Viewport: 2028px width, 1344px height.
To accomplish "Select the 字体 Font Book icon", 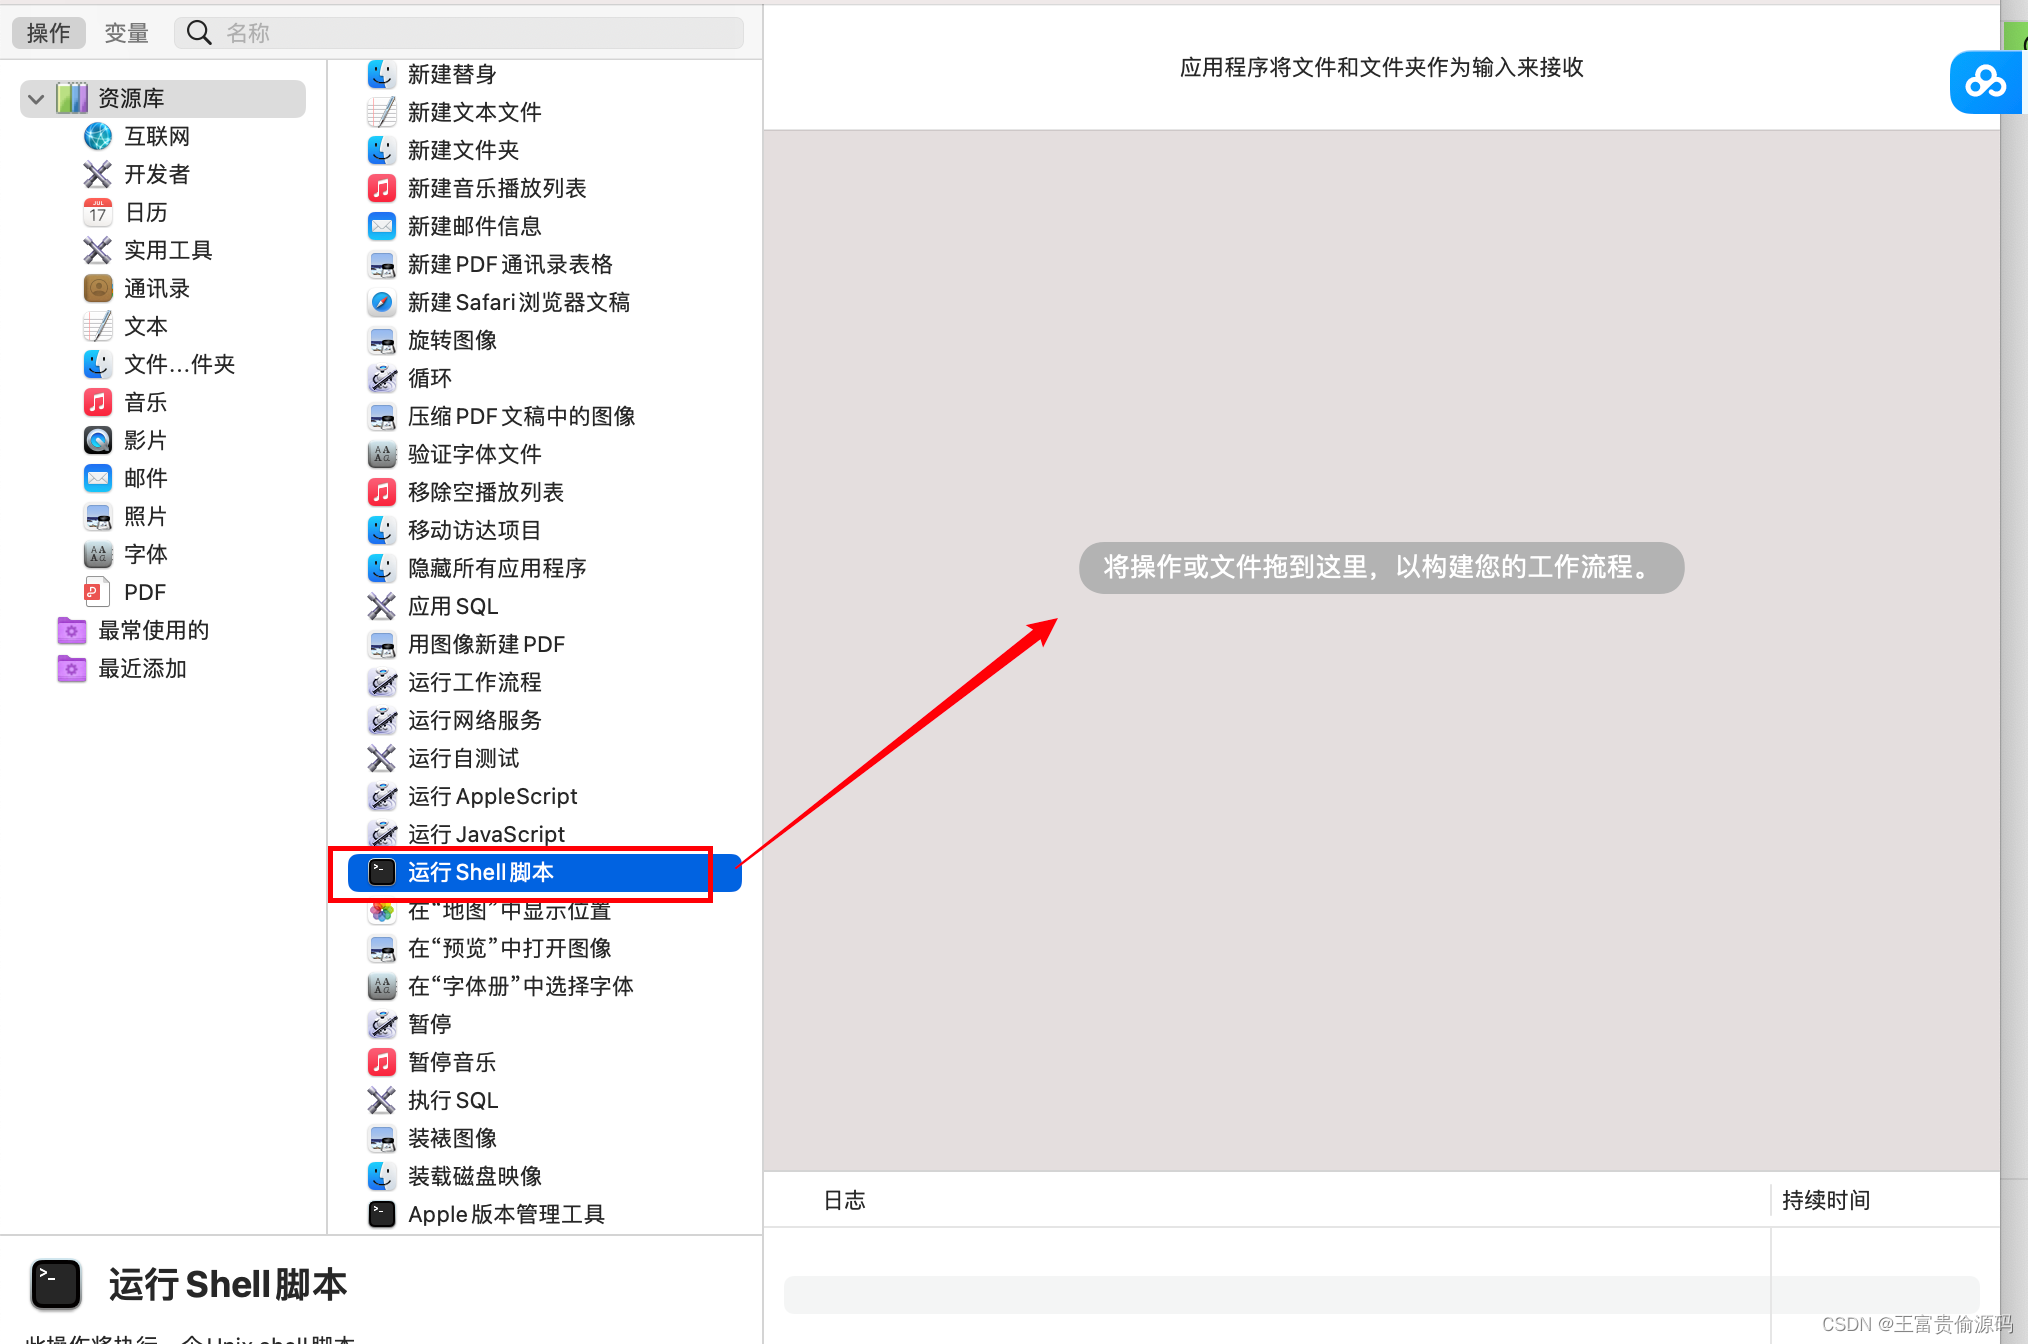I will click(x=98, y=554).
